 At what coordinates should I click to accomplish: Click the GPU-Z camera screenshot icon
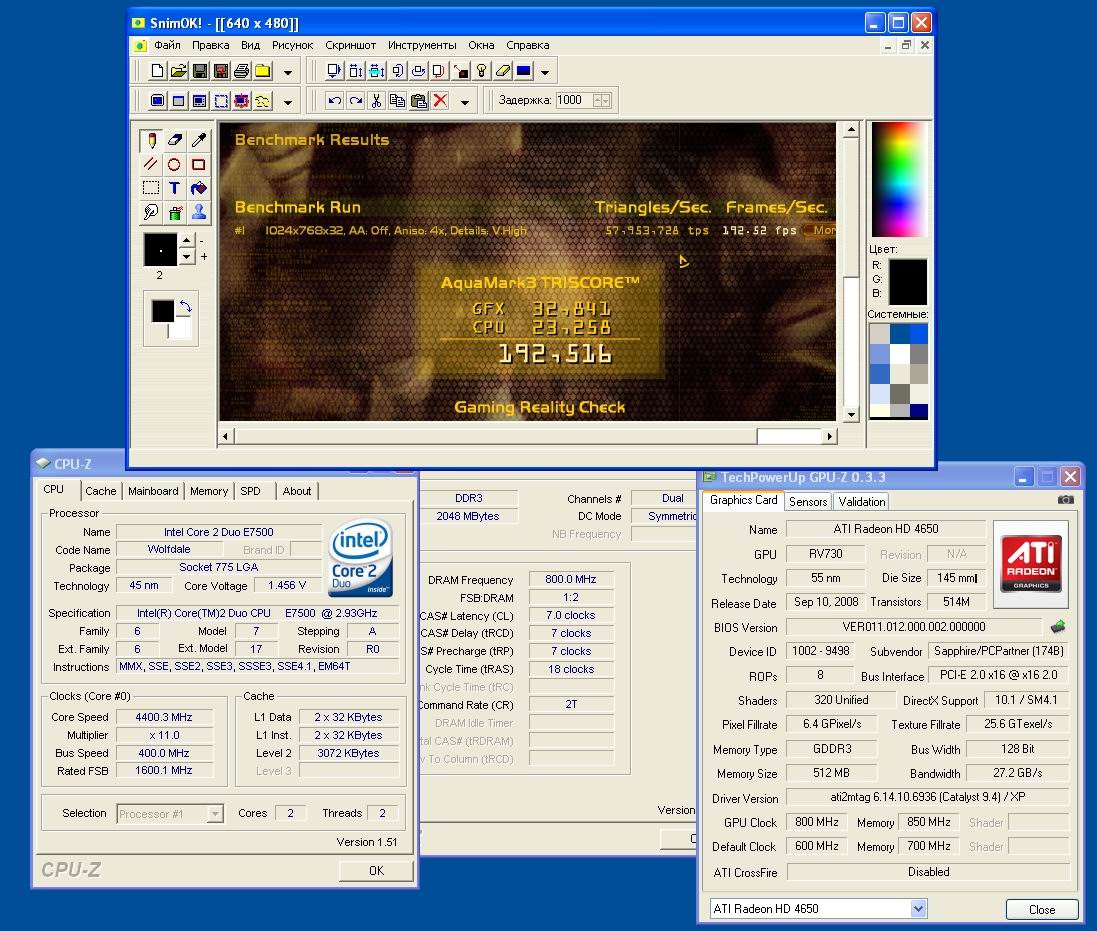[1066, 499]
